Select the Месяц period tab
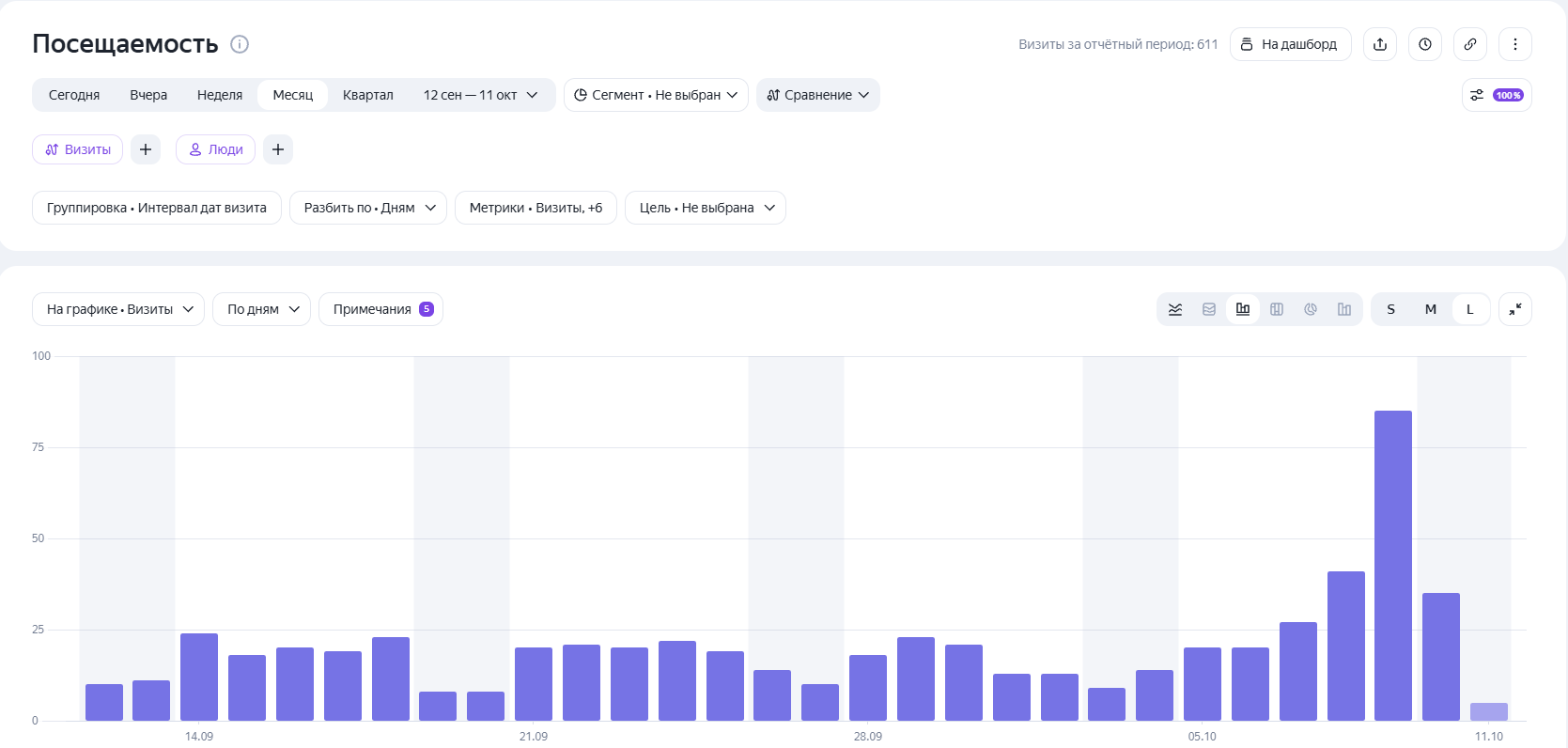1568x748 pixels. pos(293,95)
